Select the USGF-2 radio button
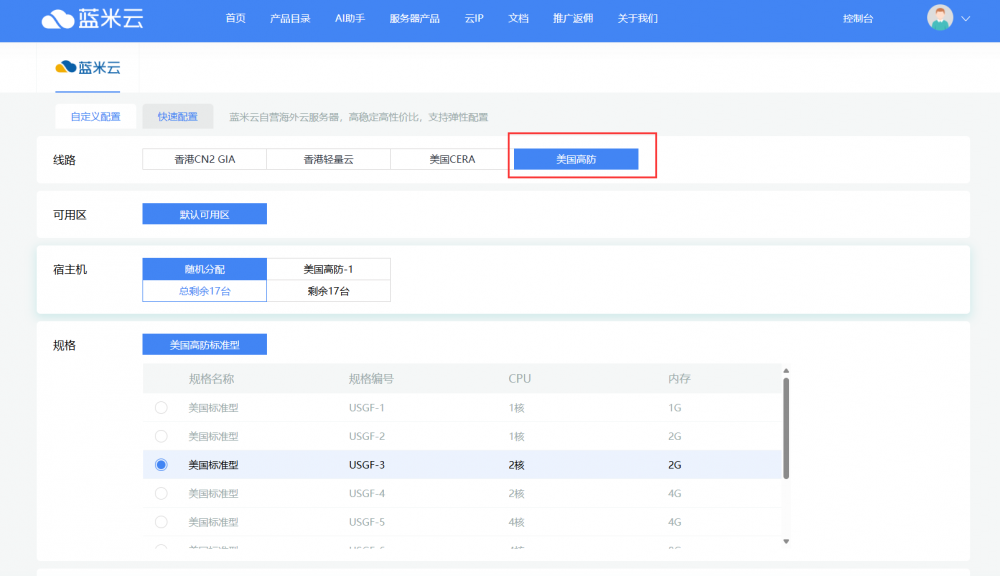 click(161, 436)
